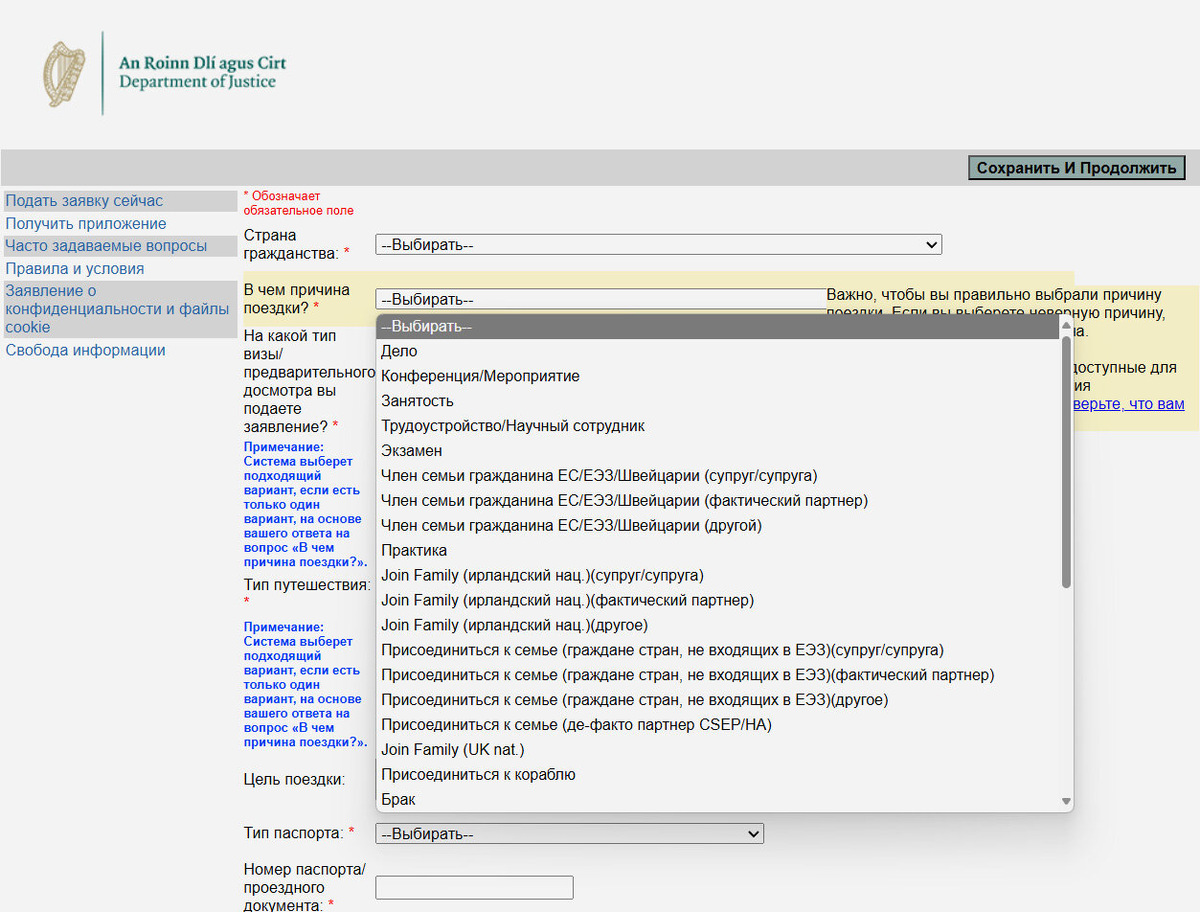Image resolution: width=1200 pixels, height=912 pixels.
Task: Click the dropdown list scrollbar thumb
Action: 1066,462
